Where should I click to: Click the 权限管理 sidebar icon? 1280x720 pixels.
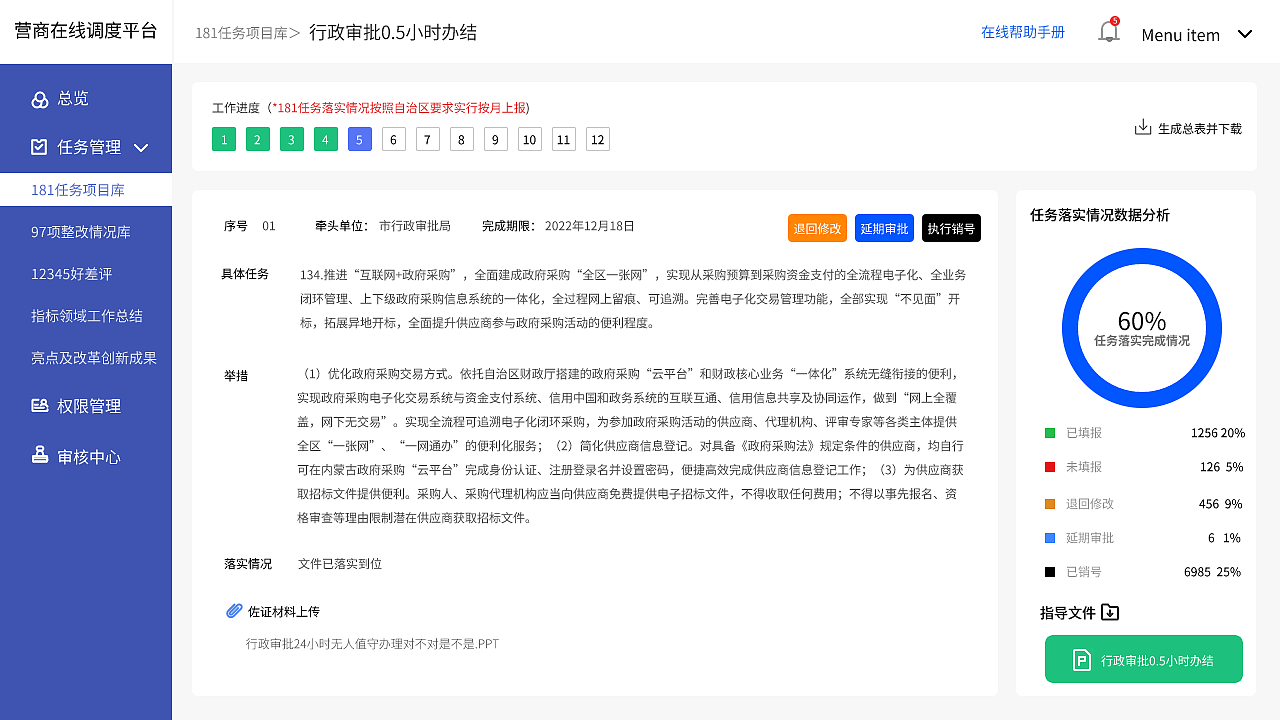tap(40, 406)
